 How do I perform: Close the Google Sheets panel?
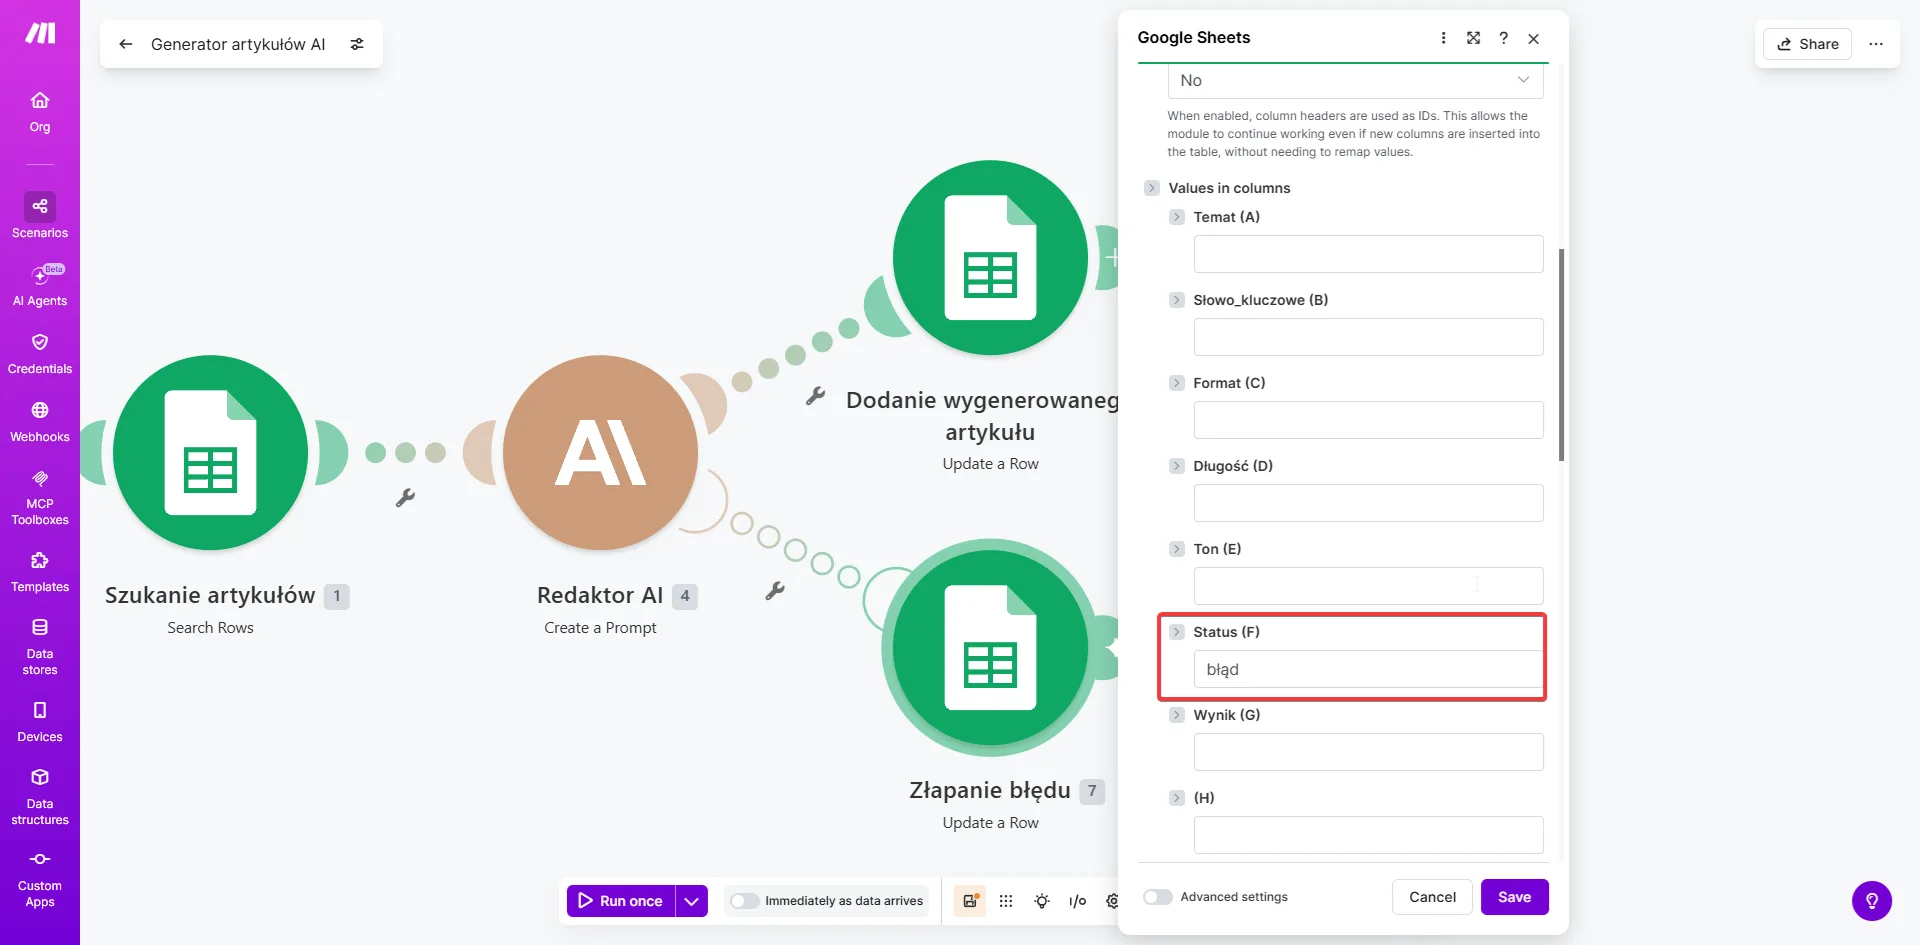tap(1533, 38)
